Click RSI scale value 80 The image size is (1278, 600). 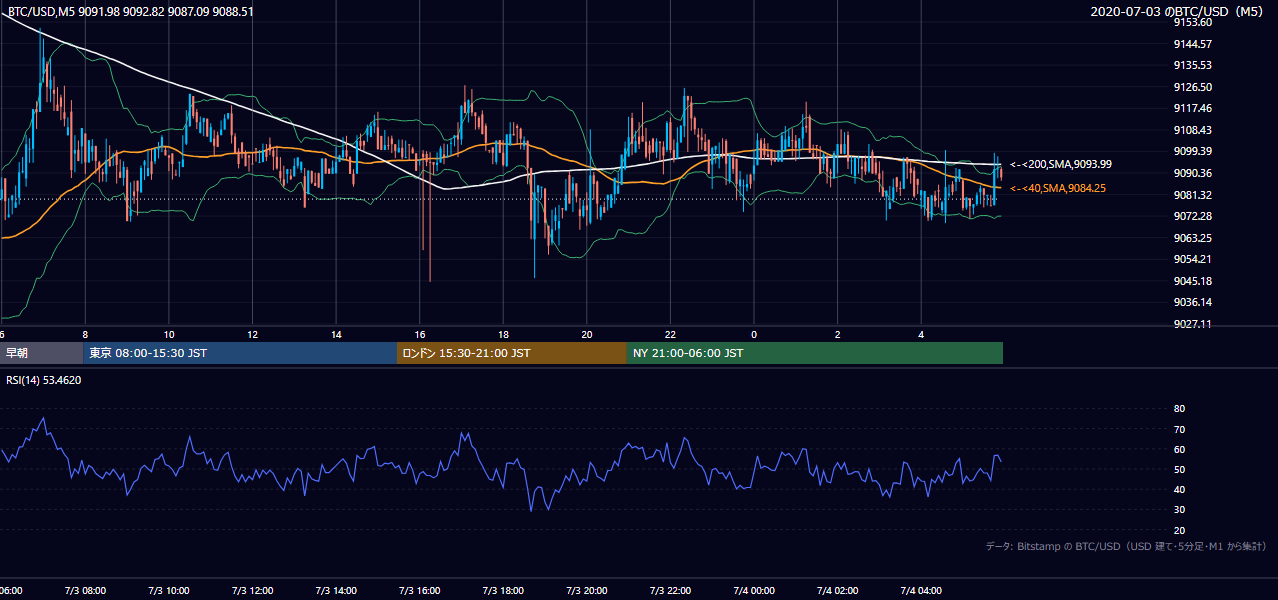(x=1179, y=409)
